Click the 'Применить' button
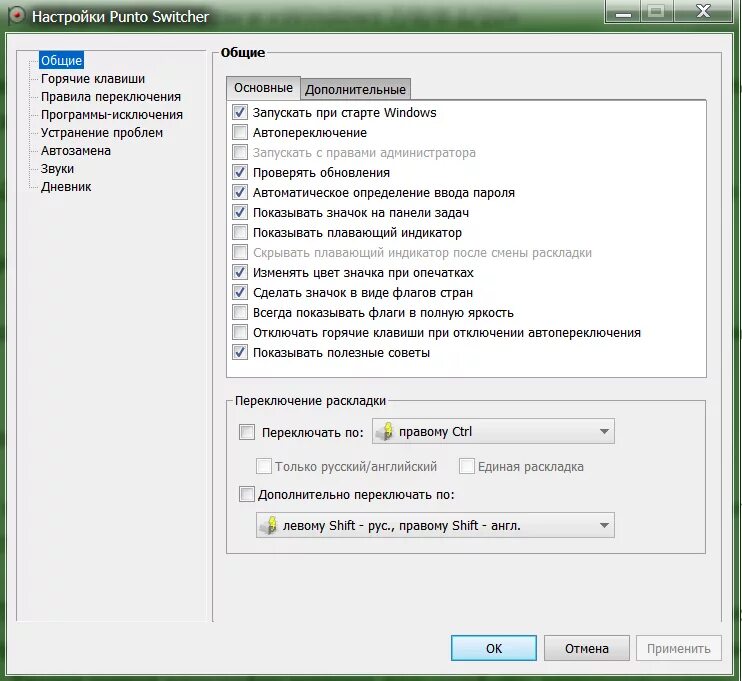This screenshot has height=681, width=742. [679, 648]
